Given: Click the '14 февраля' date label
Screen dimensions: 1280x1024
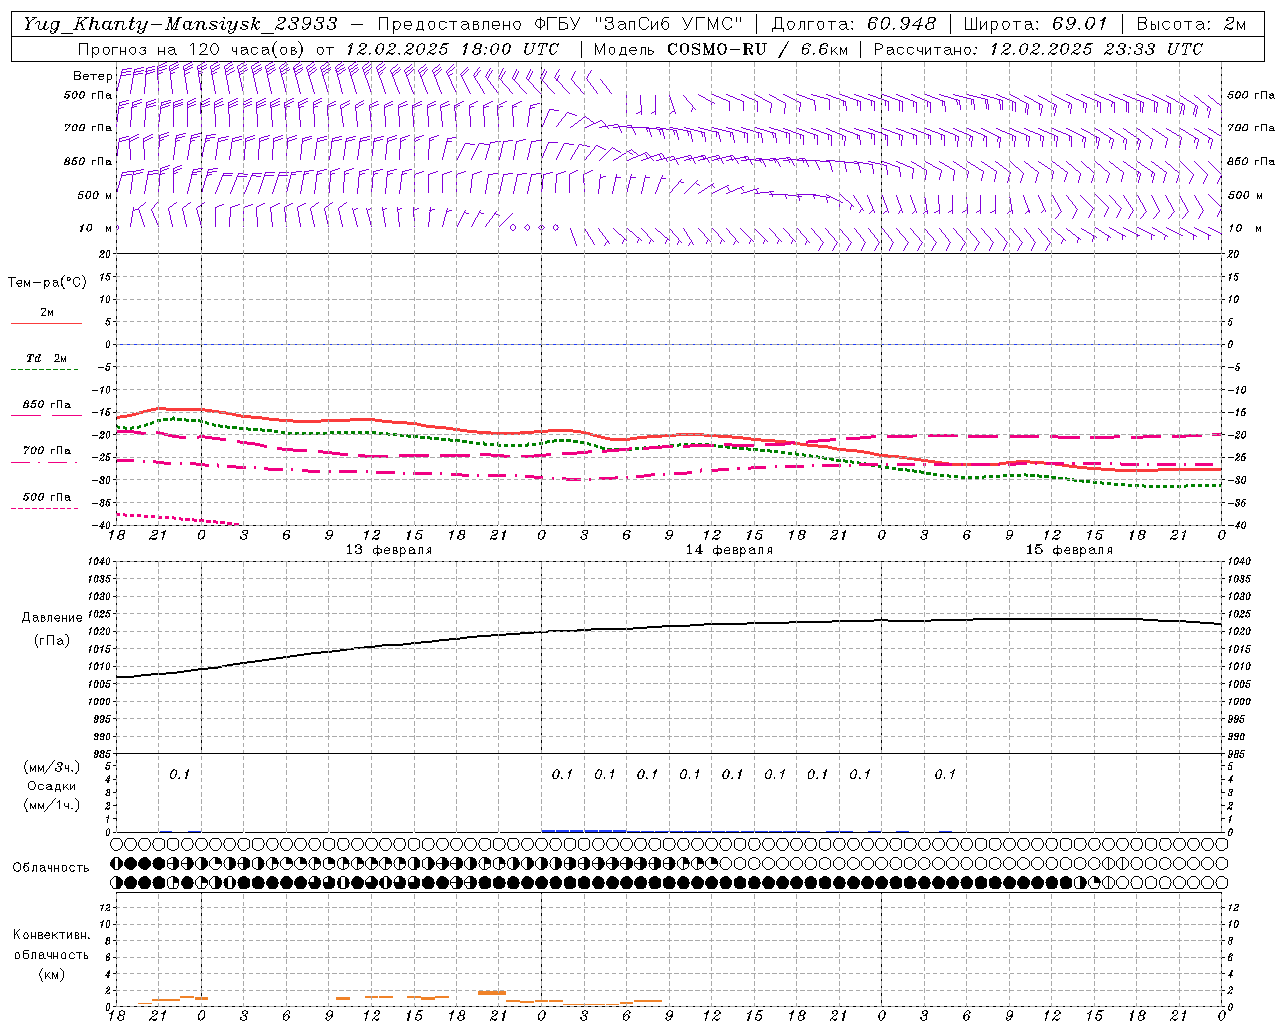Looking at the screenshot, I should tap(729, 550).
